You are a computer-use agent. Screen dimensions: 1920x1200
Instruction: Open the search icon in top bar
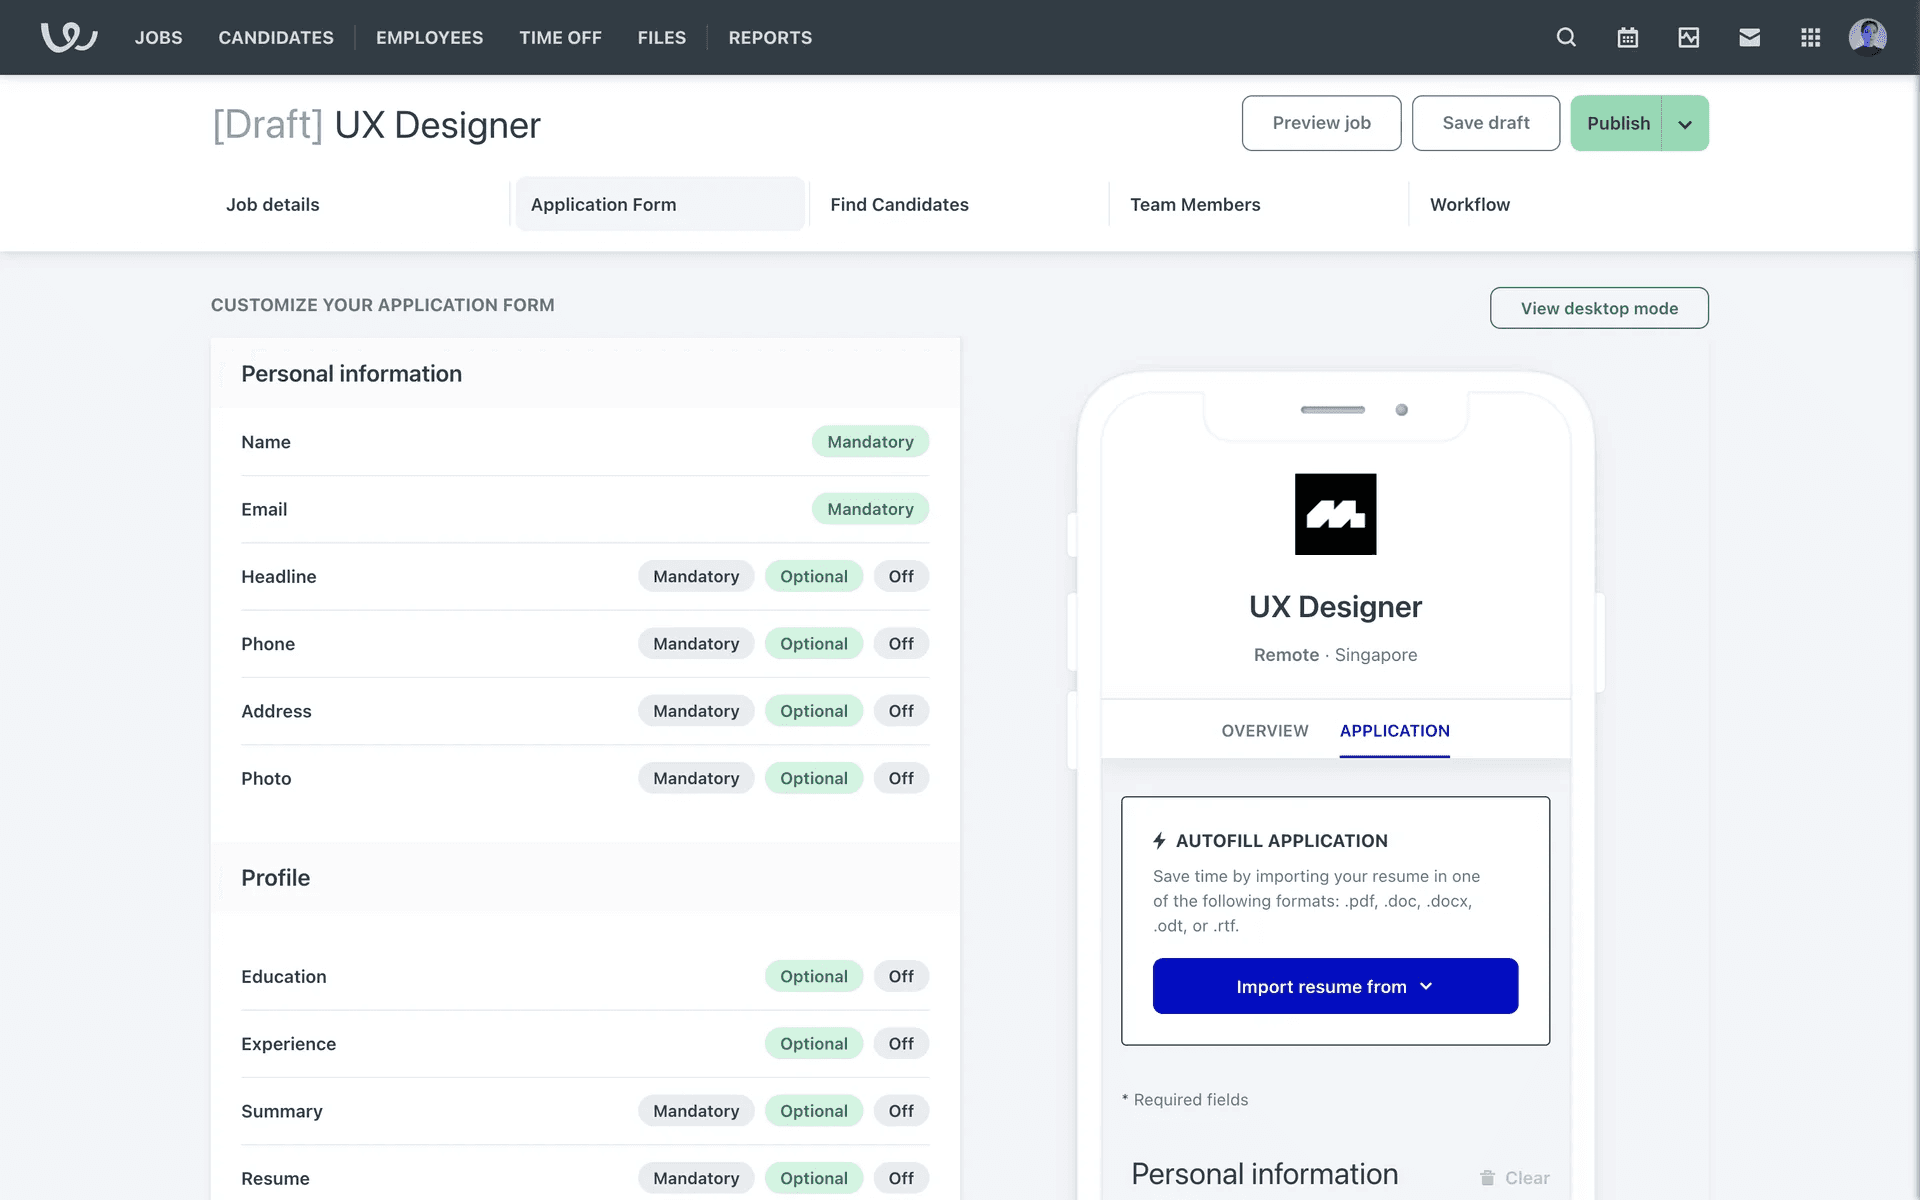coord(1566,37)
